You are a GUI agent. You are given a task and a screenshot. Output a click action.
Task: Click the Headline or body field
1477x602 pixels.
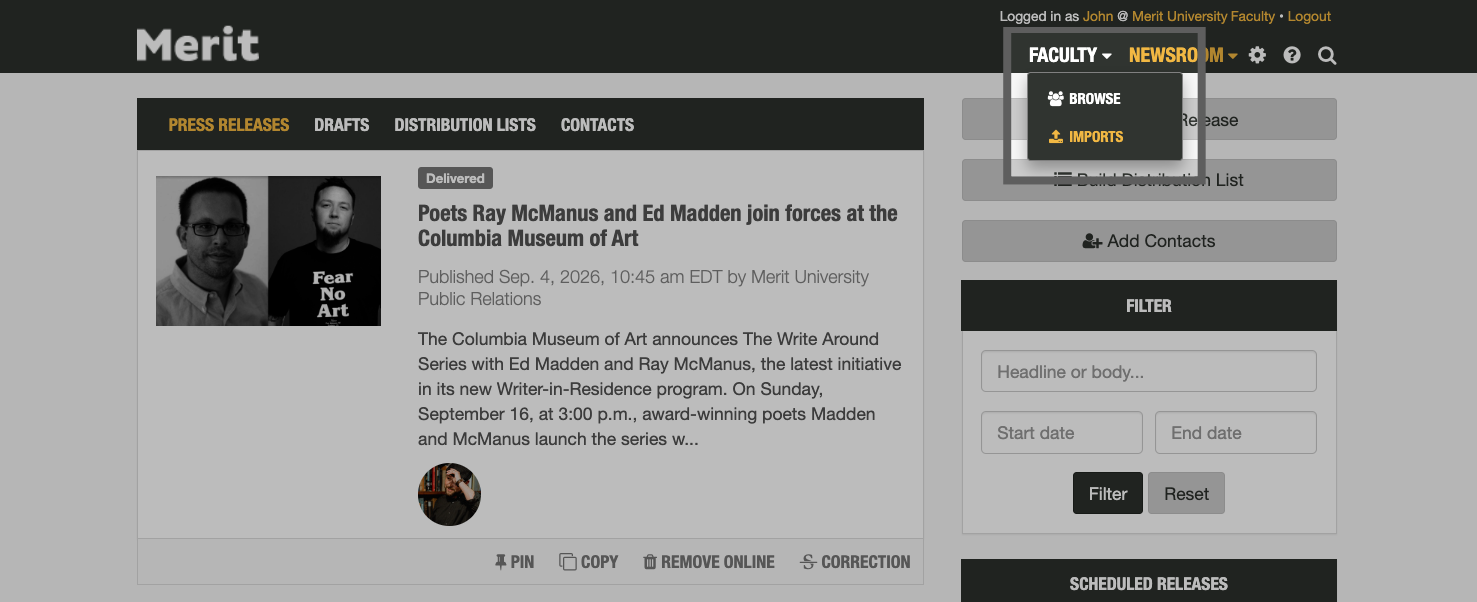(1148, 371)
